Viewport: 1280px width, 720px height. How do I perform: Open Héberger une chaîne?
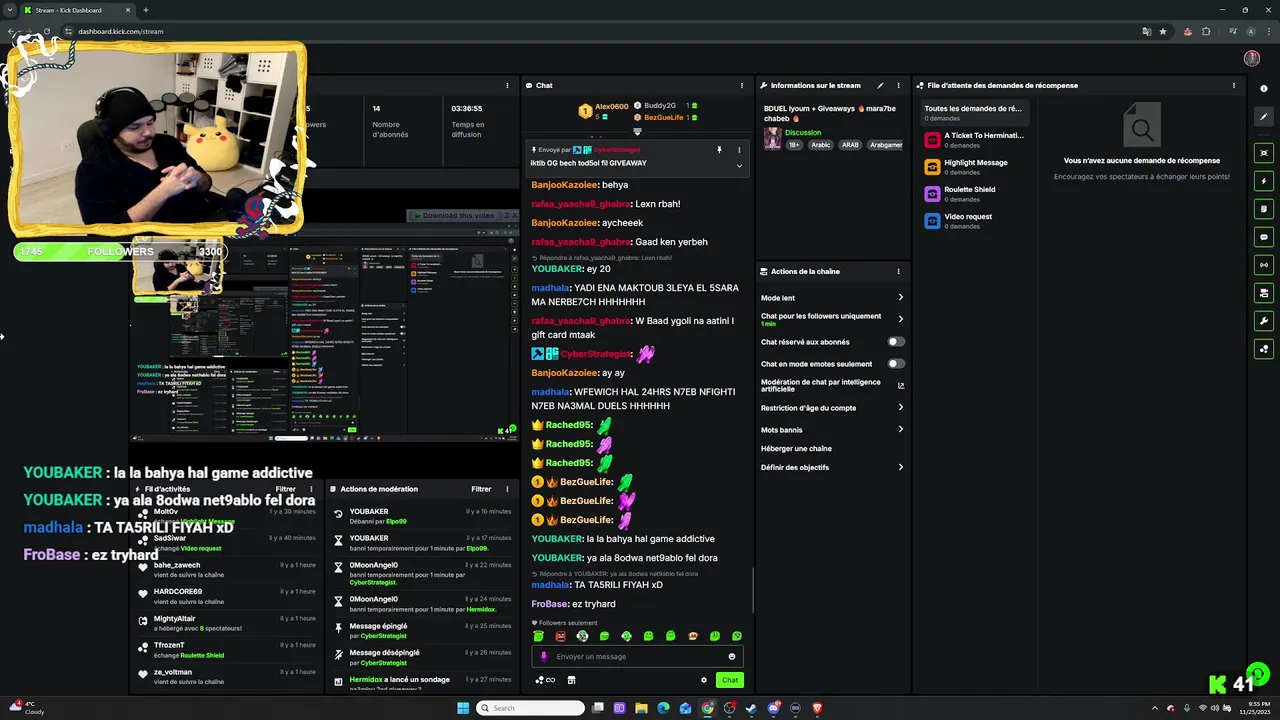click(x=796, y=449)
